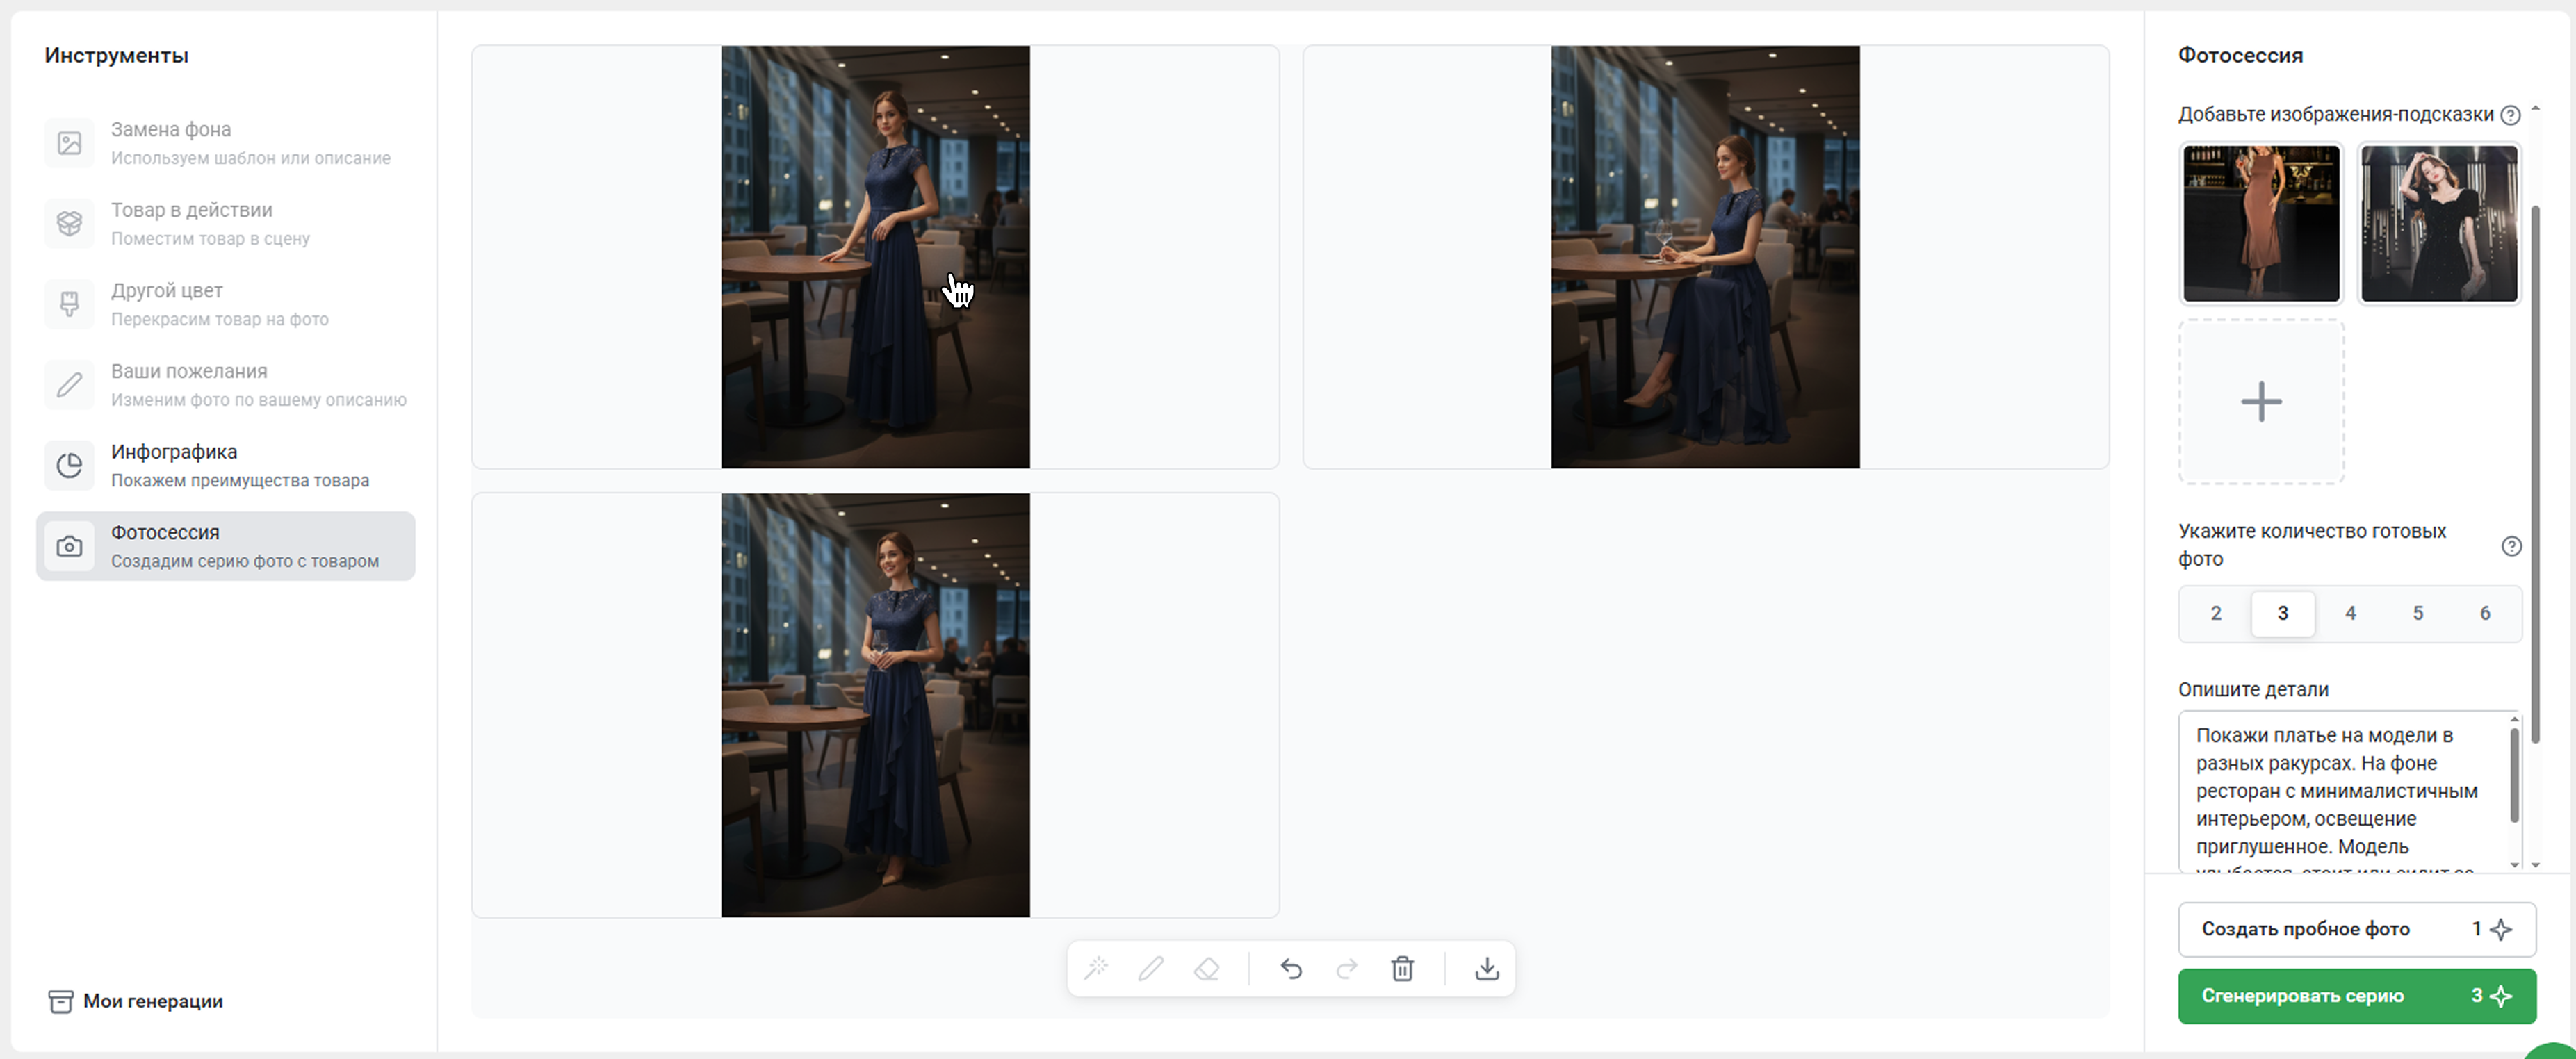Screen dimensions: 2576x1059
Task: Delete with the trash icon
Action: pyautogui.click(x=1402, y=968)
